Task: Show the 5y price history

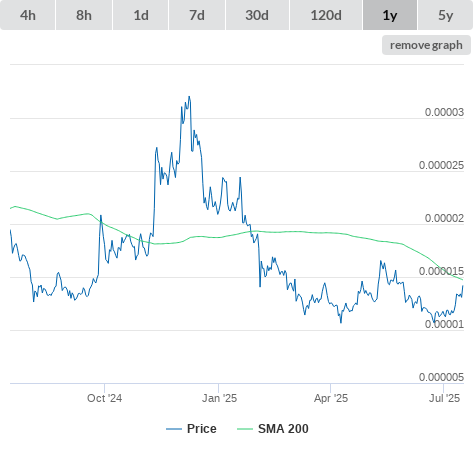Action: point(446,15)
